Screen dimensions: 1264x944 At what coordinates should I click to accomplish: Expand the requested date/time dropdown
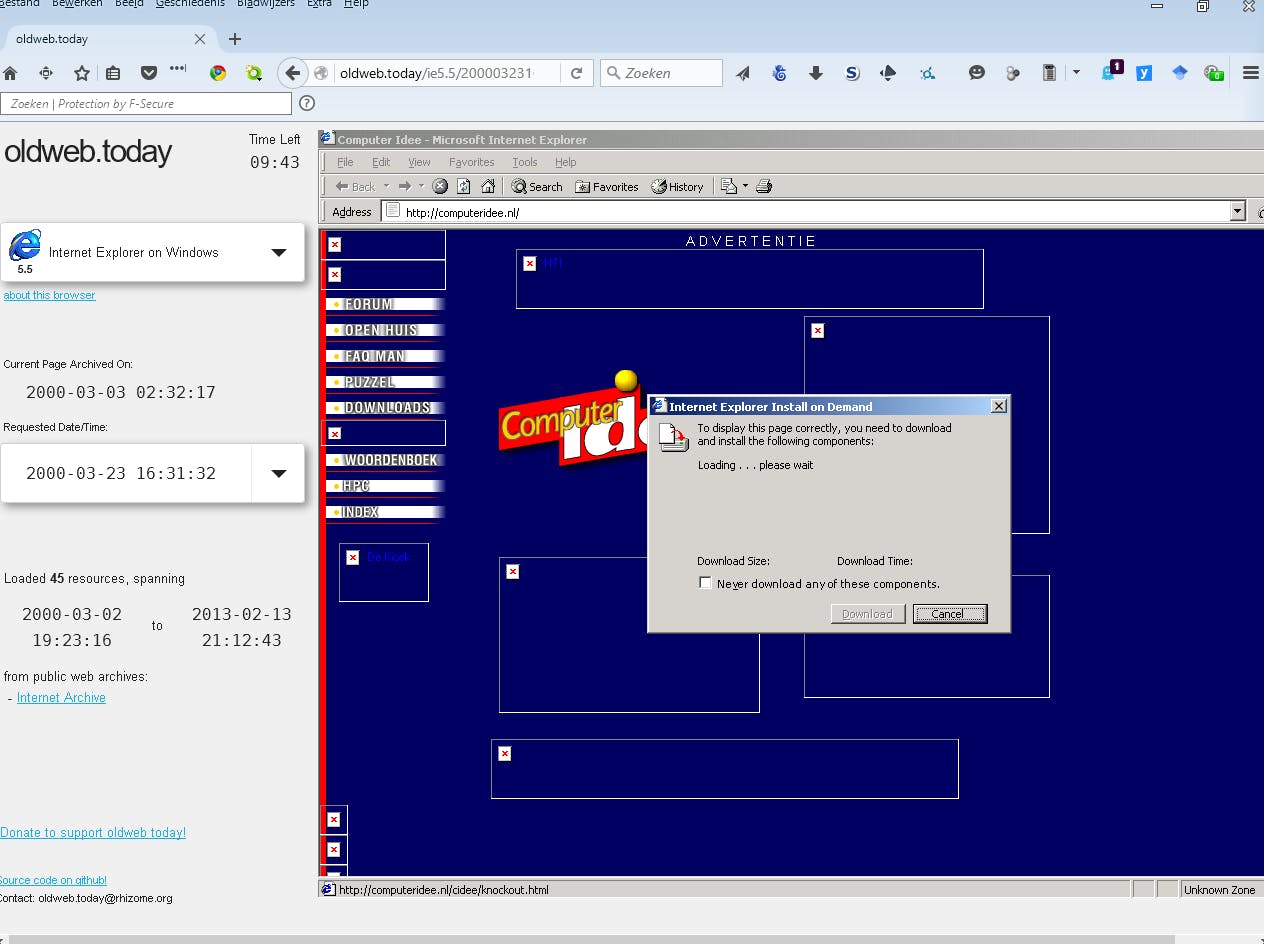coord(279,474)
